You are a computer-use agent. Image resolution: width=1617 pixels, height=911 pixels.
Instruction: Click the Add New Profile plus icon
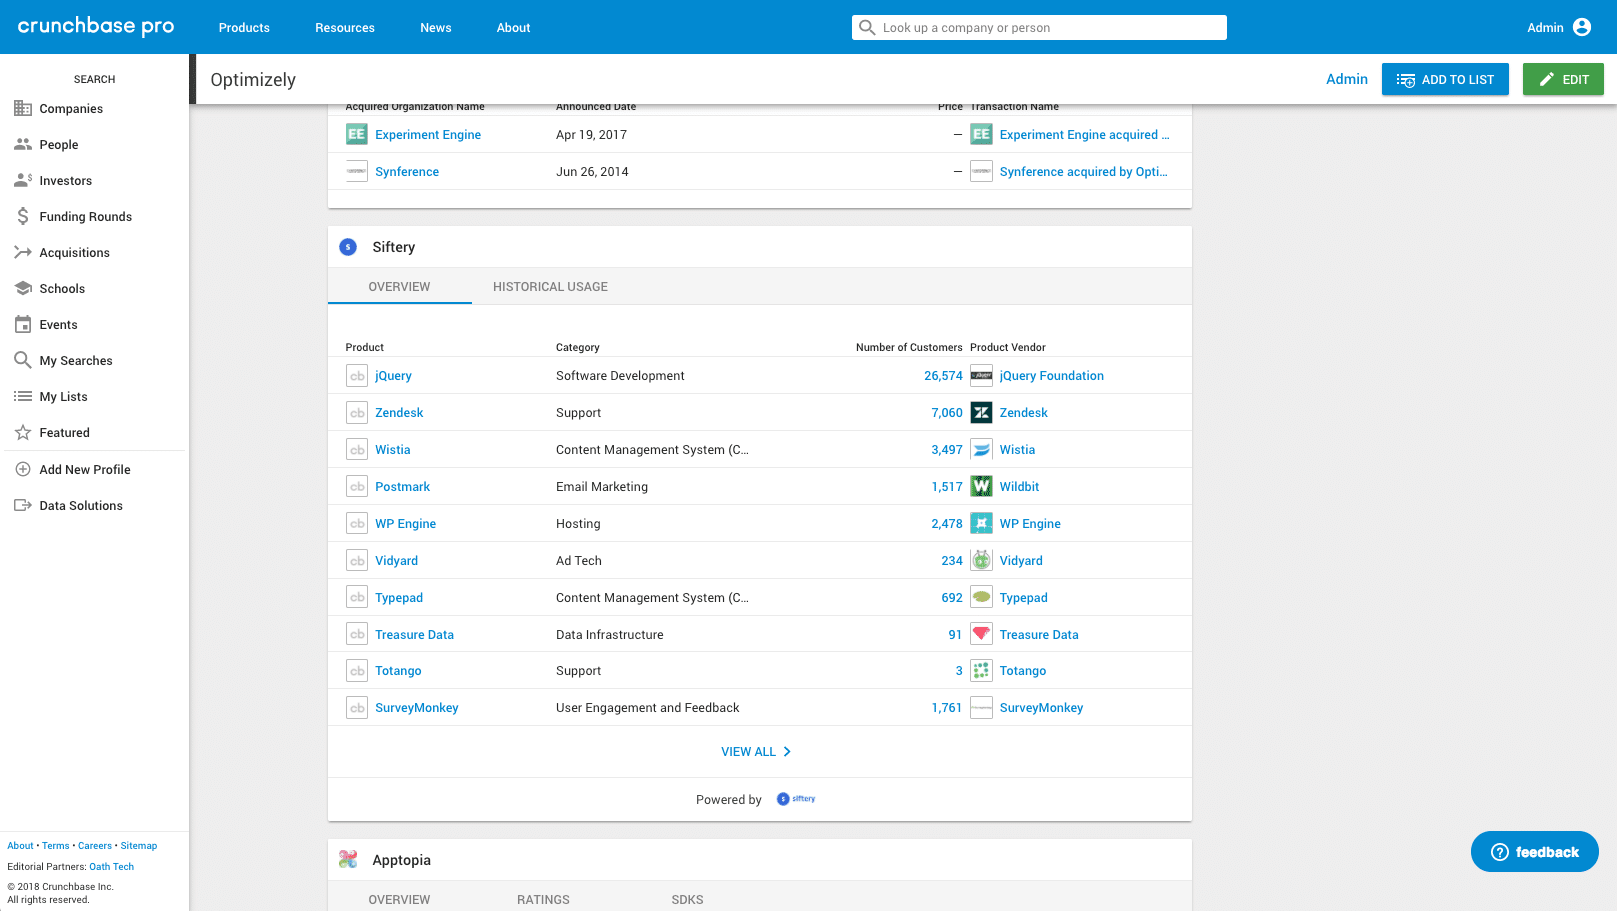22,469
